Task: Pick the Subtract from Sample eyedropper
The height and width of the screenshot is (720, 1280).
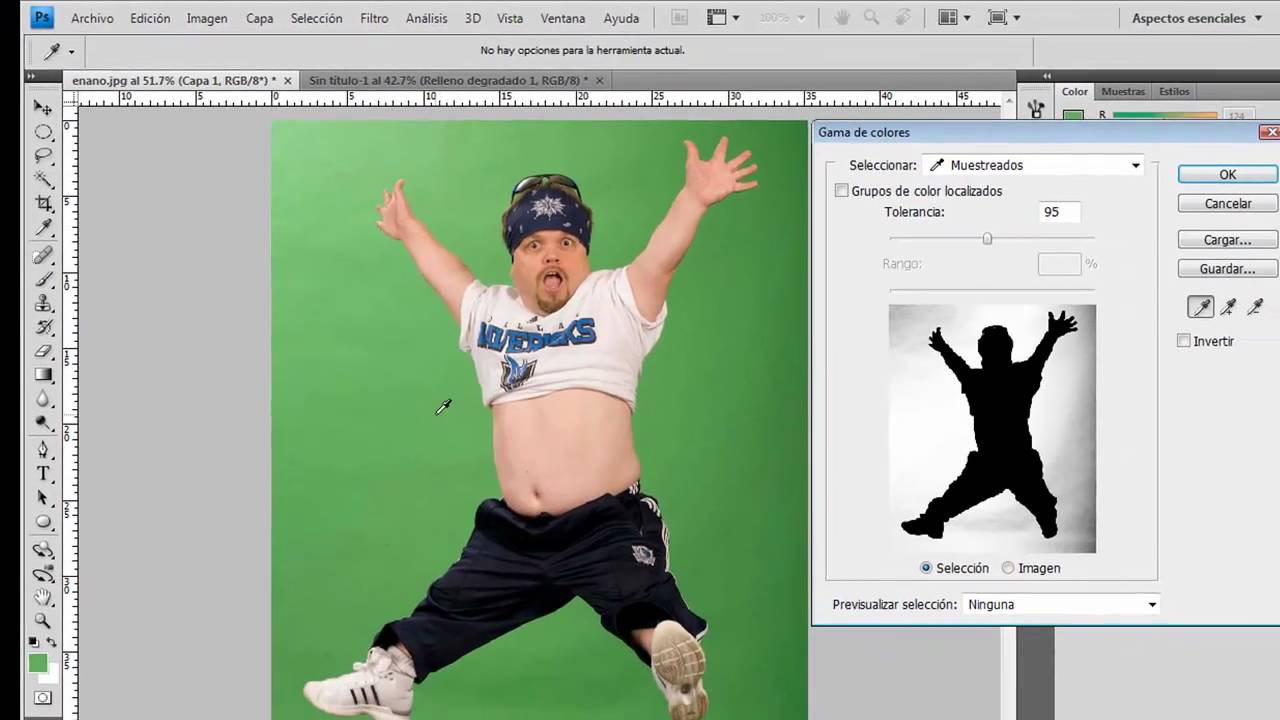Action: click(1255, 307)
